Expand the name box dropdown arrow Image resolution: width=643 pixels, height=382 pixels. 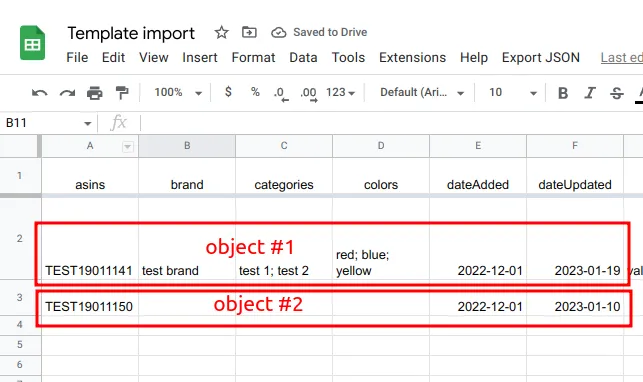tap(87, 123)
